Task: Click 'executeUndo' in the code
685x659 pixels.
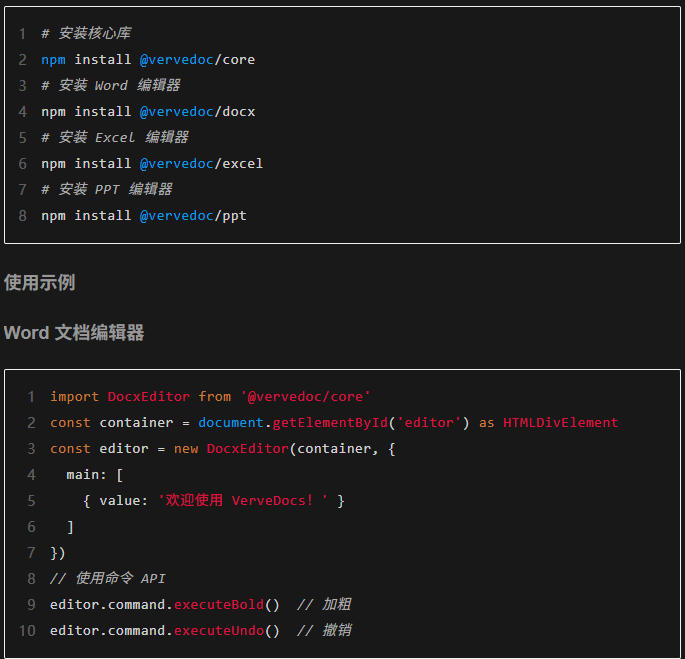Action: pos(219,631)
